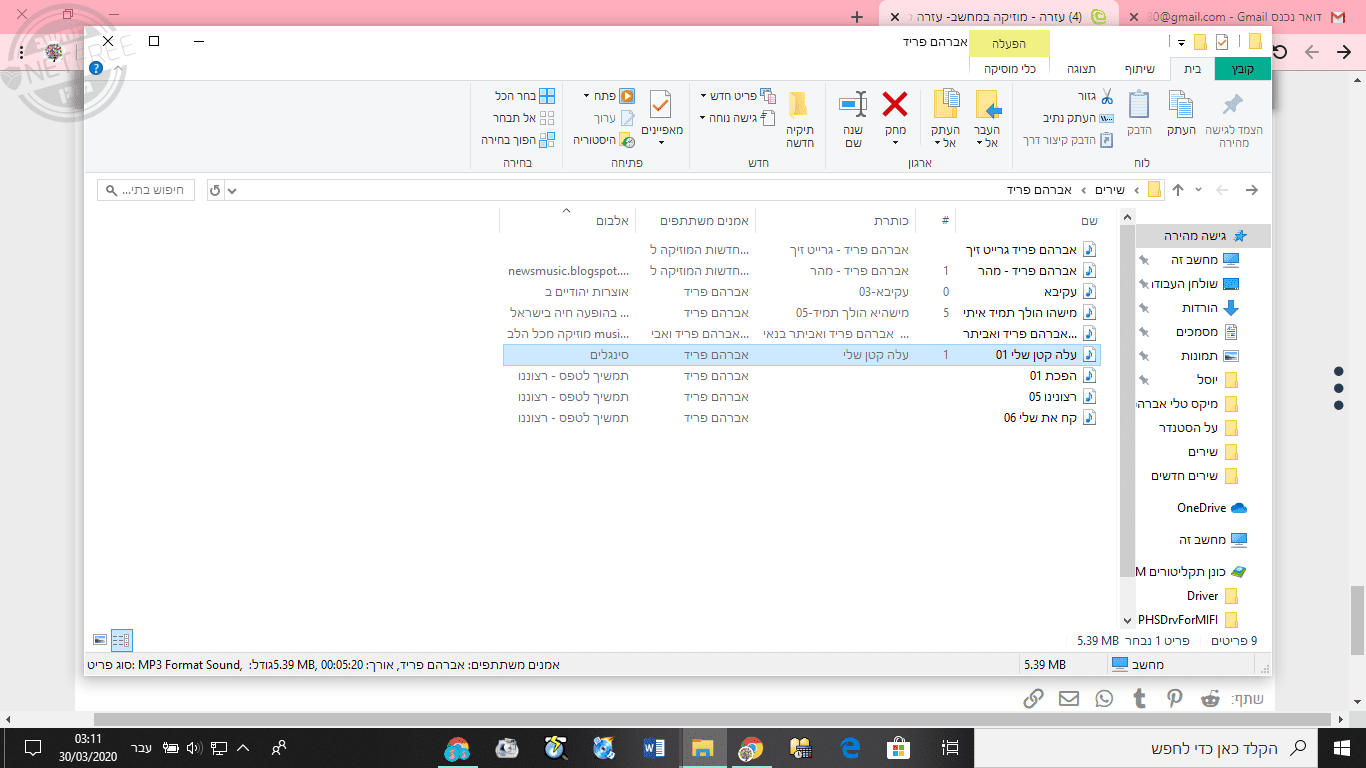Viewport: 1366px width, 768px height.
Task: Open OneDrive in navigation pane
Action: (1212, 508)
